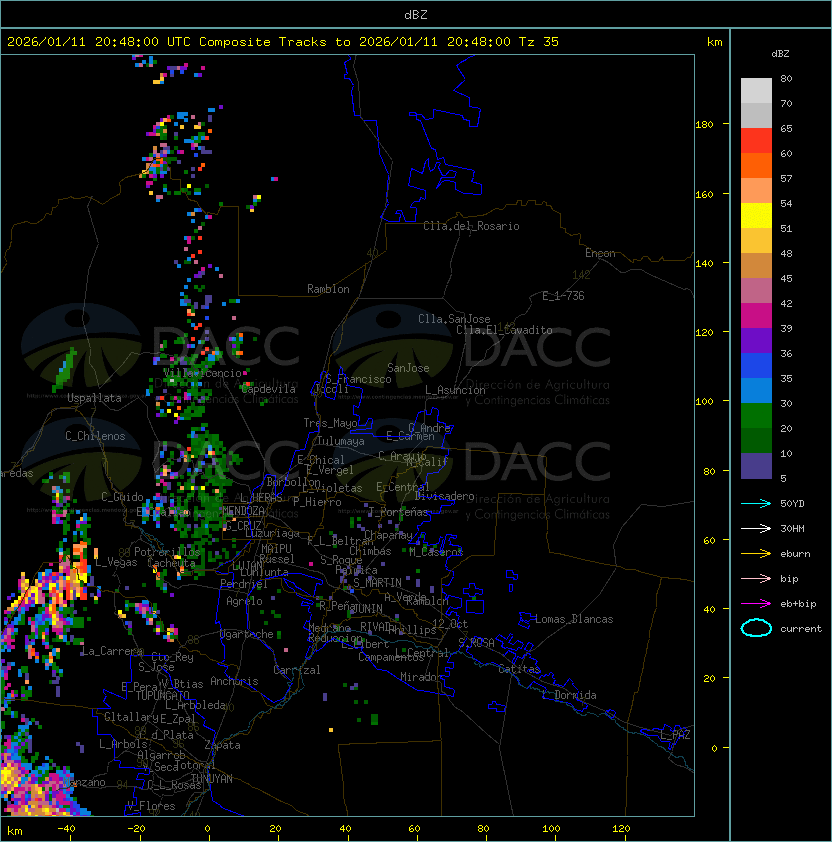Click the -40 km horizontal axis label
The width and height of the screenshot is (832, 842).
click(x=66, y=829)
